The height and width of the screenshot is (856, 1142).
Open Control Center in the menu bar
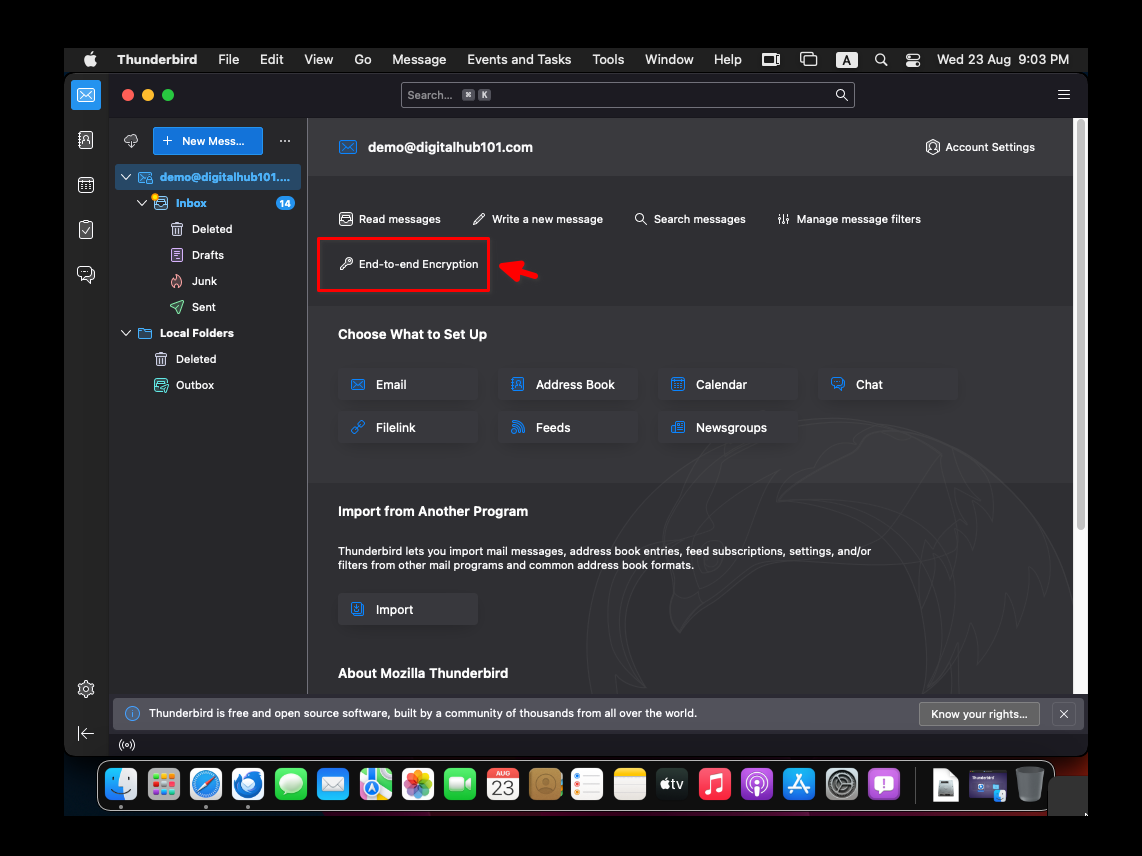click(x=913, y=60)
